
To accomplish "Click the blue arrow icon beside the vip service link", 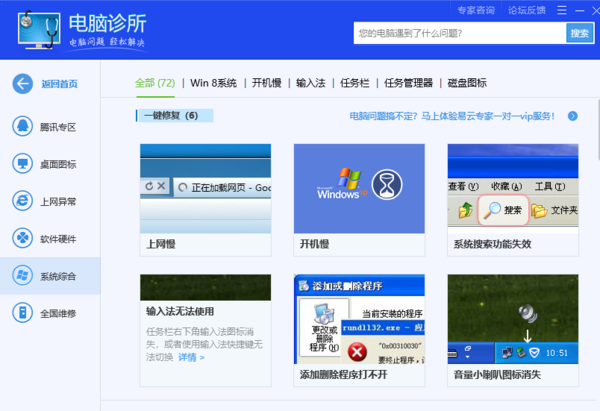I will click(x=573, y=116).
